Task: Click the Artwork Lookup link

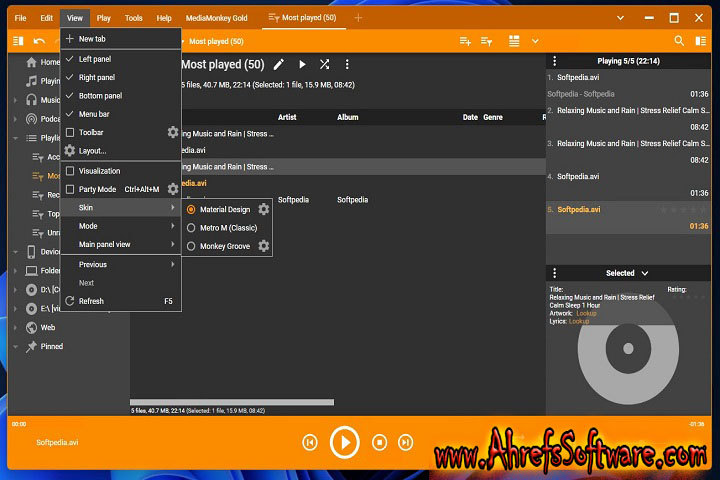Action: 588,313
